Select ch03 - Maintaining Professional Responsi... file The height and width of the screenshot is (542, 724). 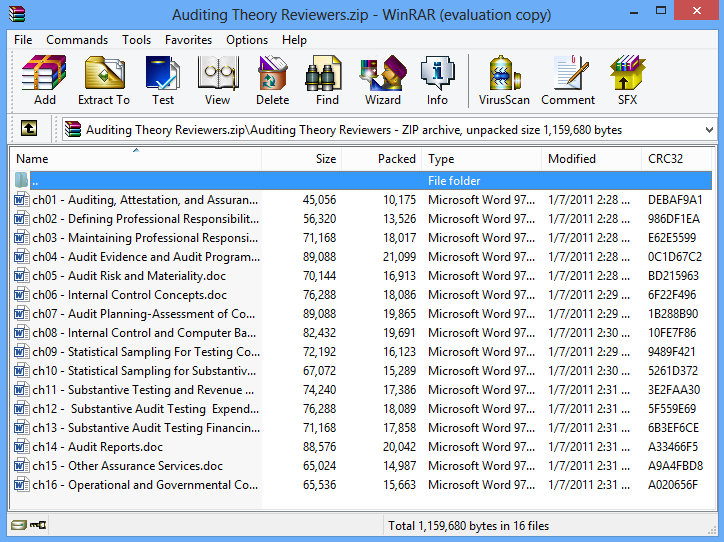[145, 238]
